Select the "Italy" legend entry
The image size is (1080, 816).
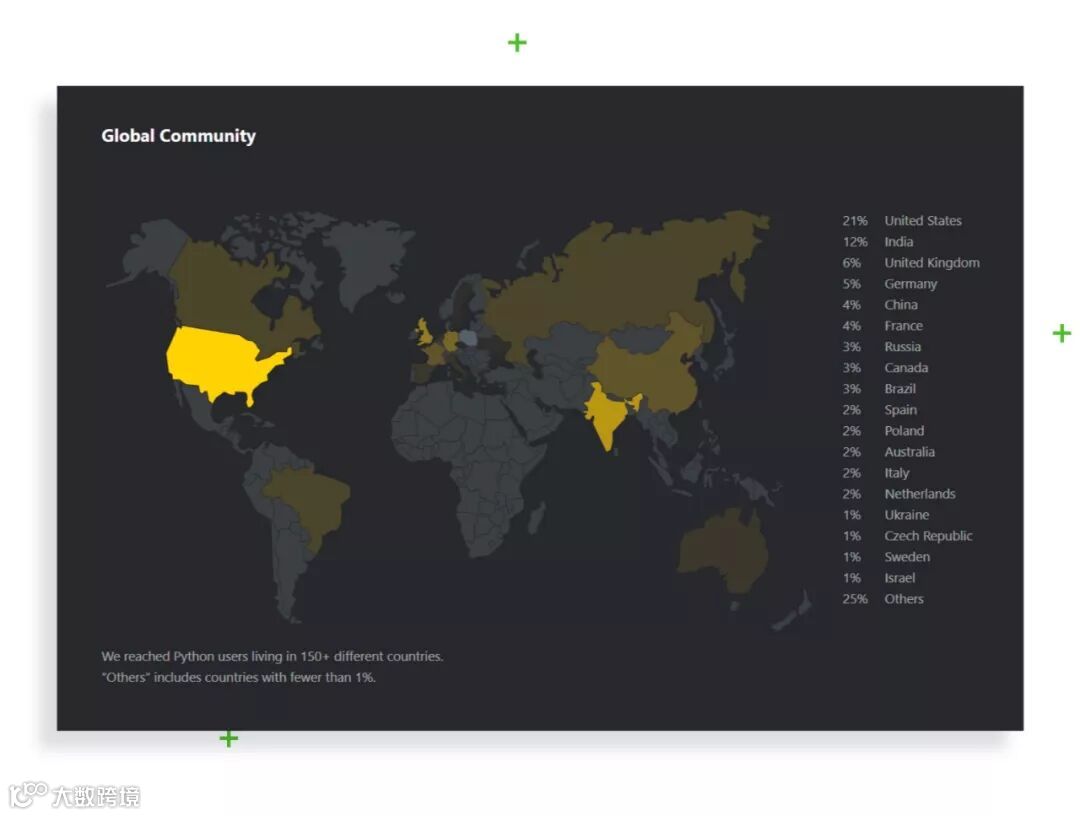tap(896, 473)
